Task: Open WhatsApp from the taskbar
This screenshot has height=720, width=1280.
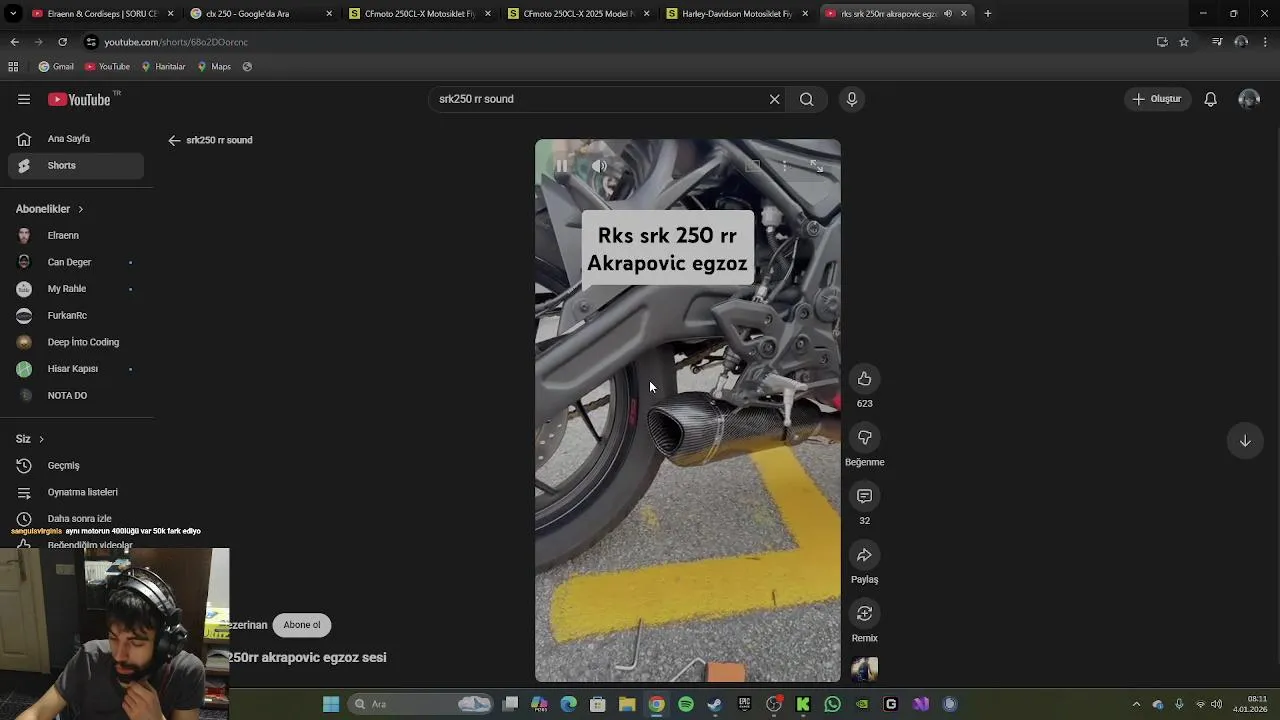Action: [832, 704]
